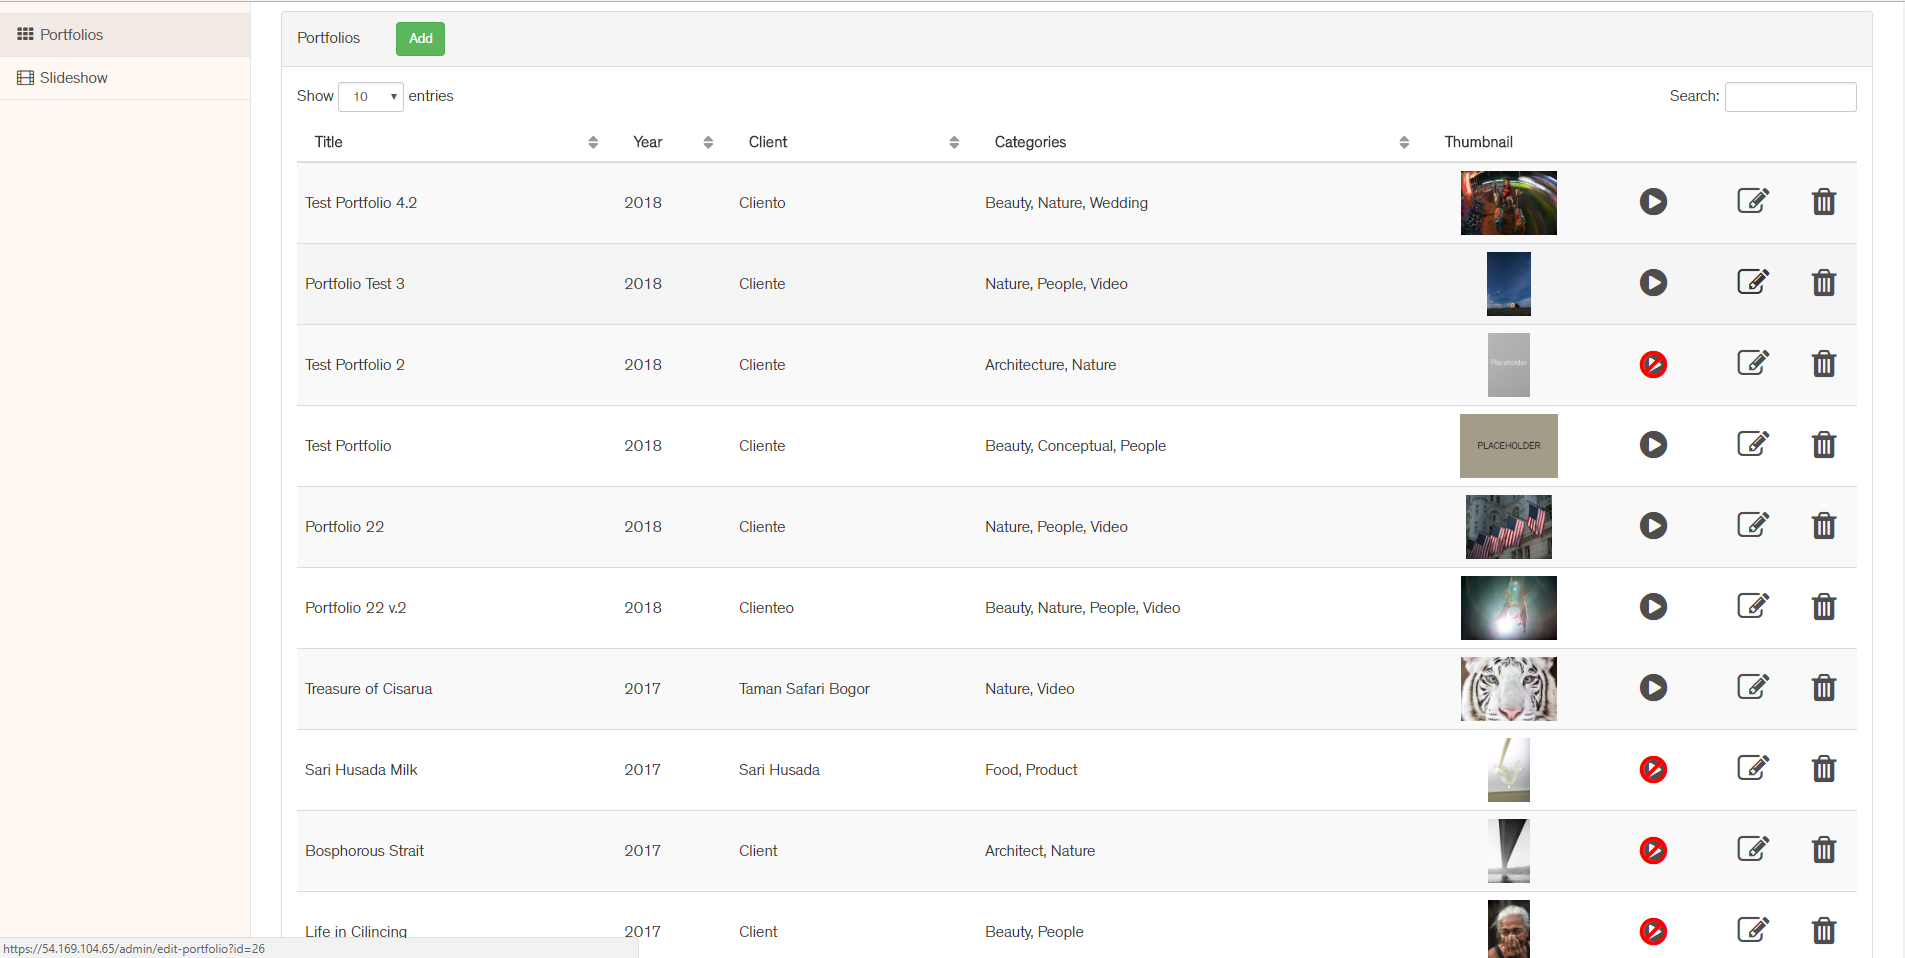Screen dimensions: 1905x958
Task: Open edit for Bosphorous Strait row
Action: click(1752, 849)
